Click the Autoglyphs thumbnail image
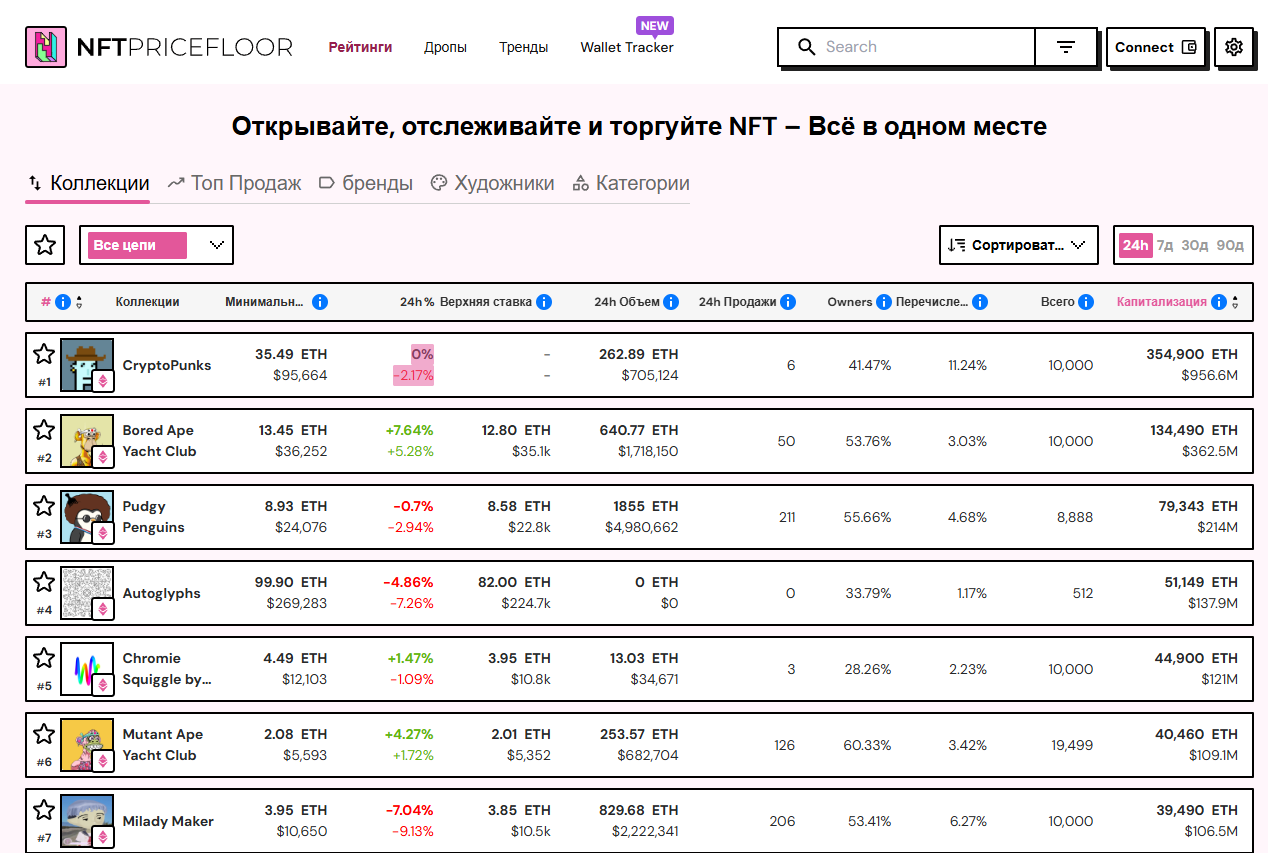Viewport: 1268px width, 853px height. tap(86, 593)
